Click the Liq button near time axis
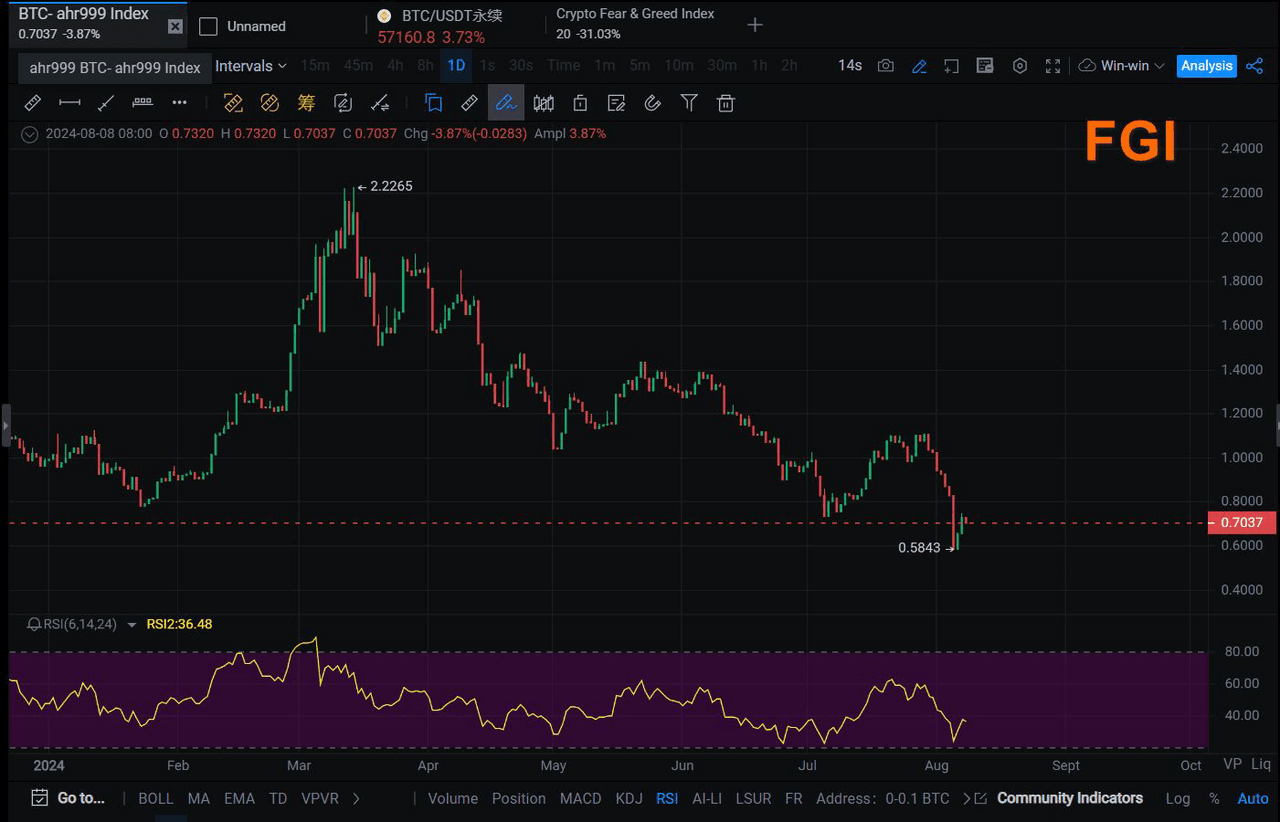Viewport: 1280px width, 822px height. coord(1261,764)
